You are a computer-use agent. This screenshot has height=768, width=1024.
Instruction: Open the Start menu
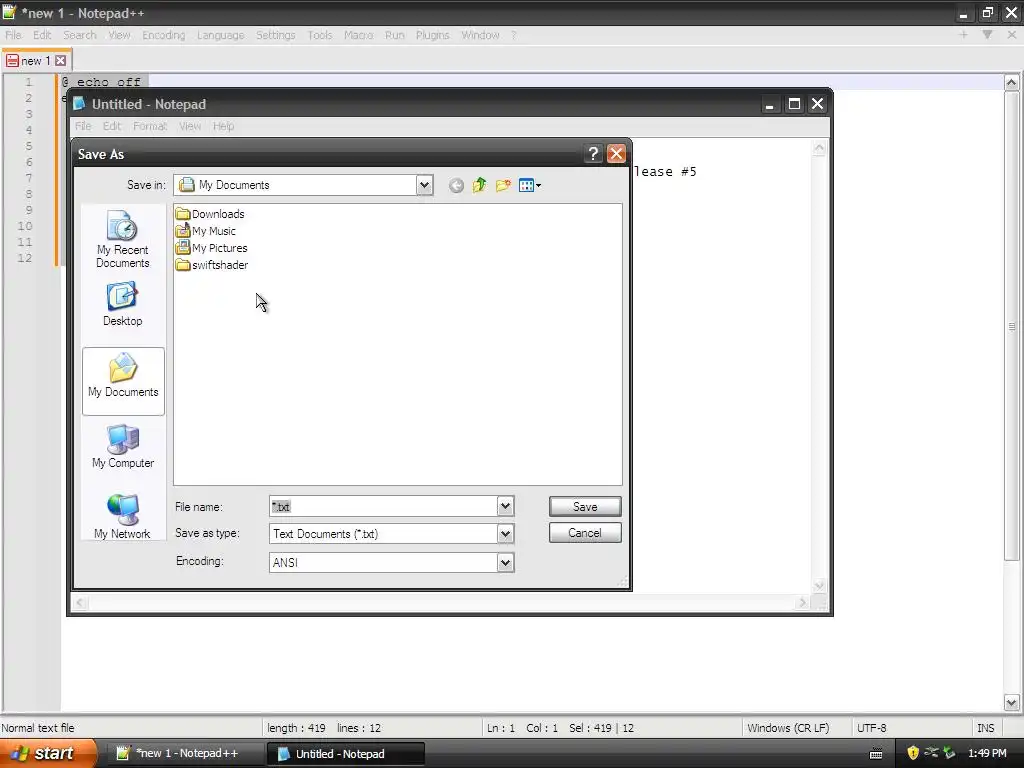point(47,753)
